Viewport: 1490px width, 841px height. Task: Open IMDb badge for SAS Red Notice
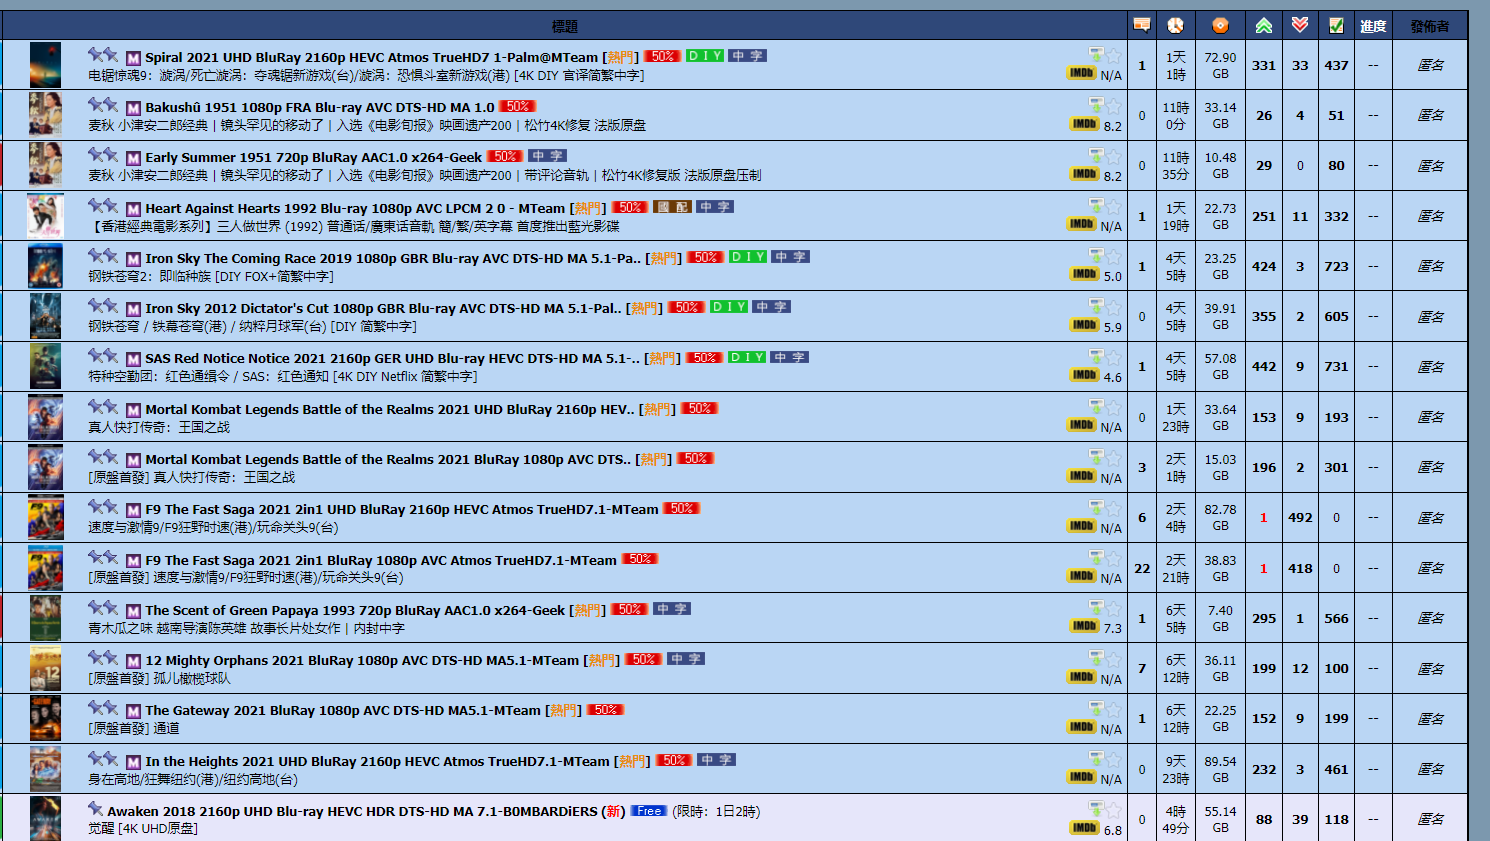tap(1085, 375)
